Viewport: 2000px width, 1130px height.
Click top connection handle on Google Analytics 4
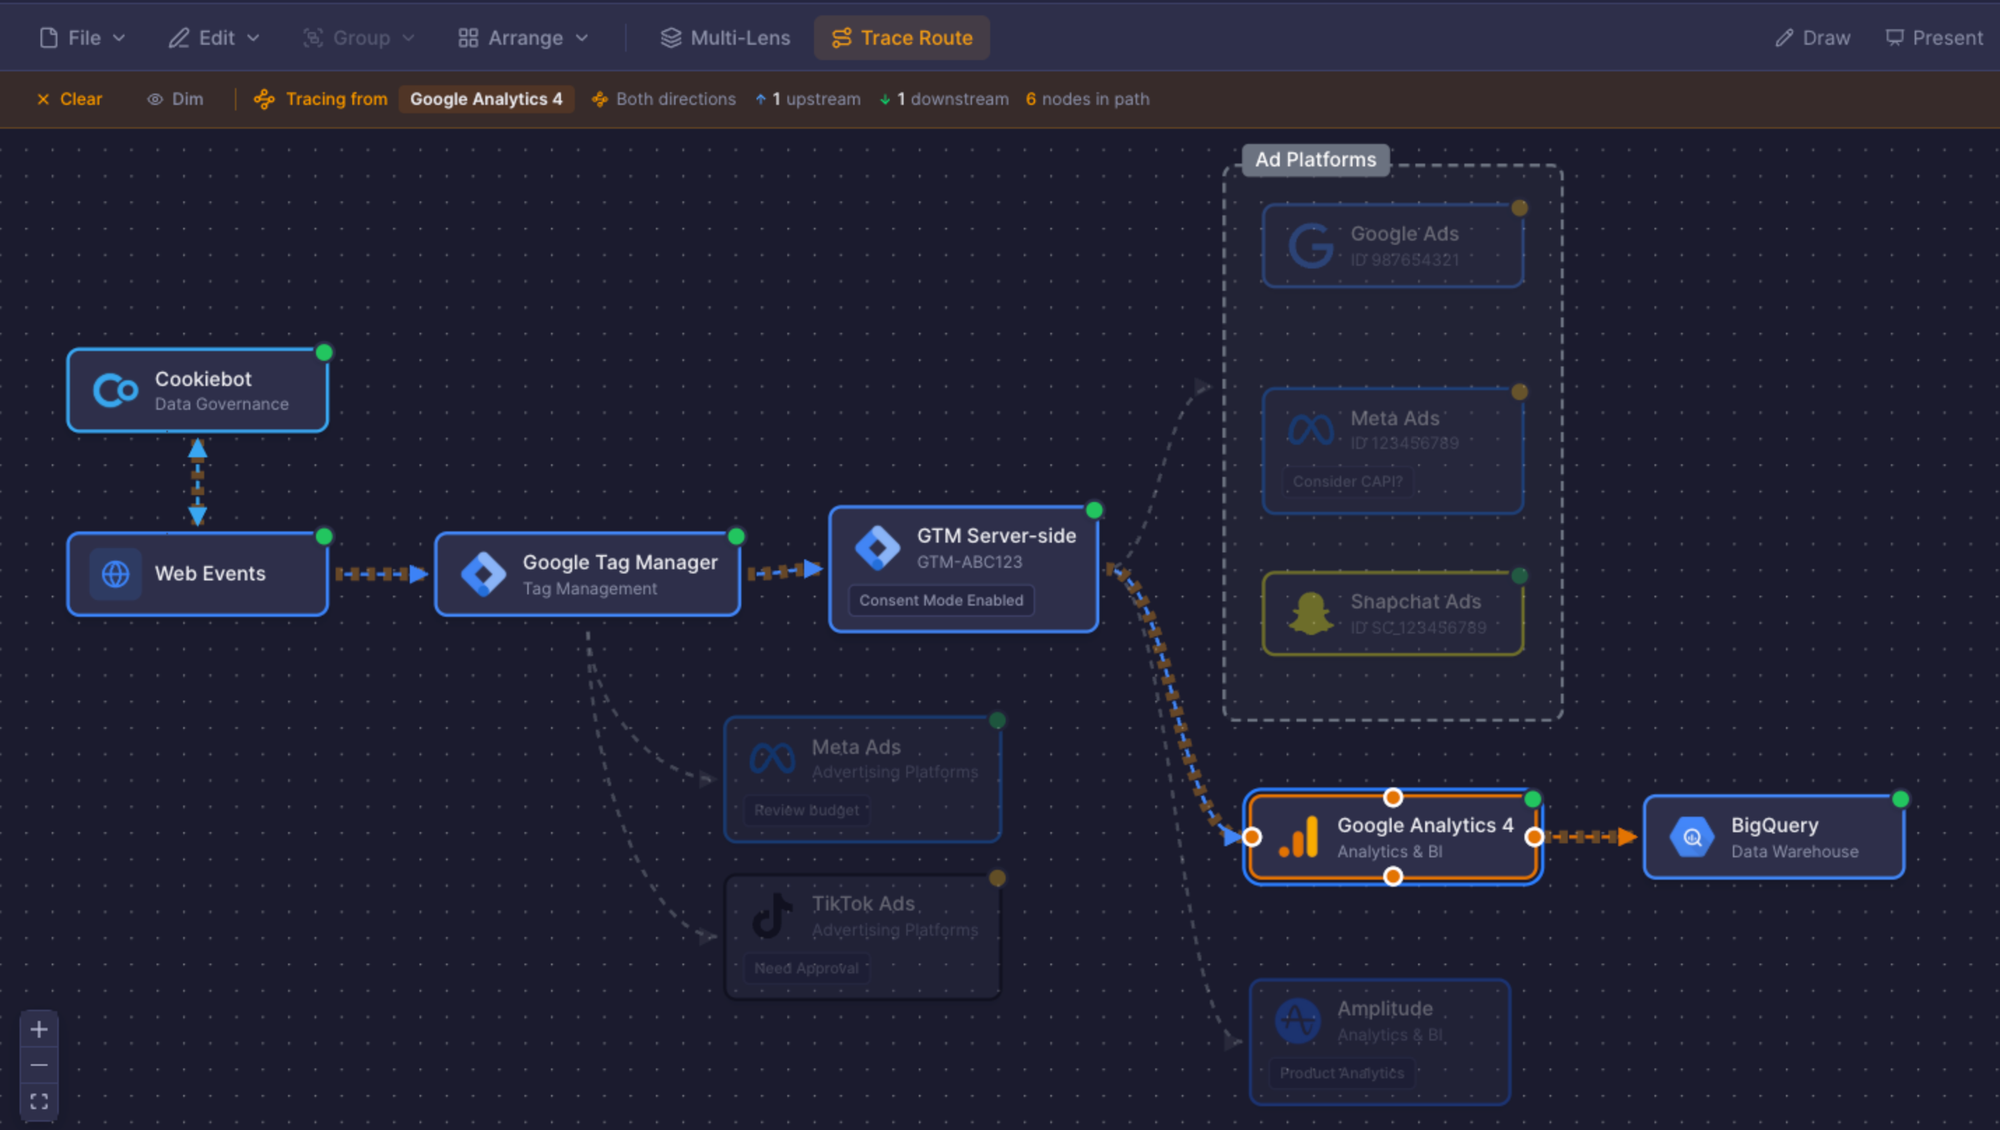point(1392,797)
